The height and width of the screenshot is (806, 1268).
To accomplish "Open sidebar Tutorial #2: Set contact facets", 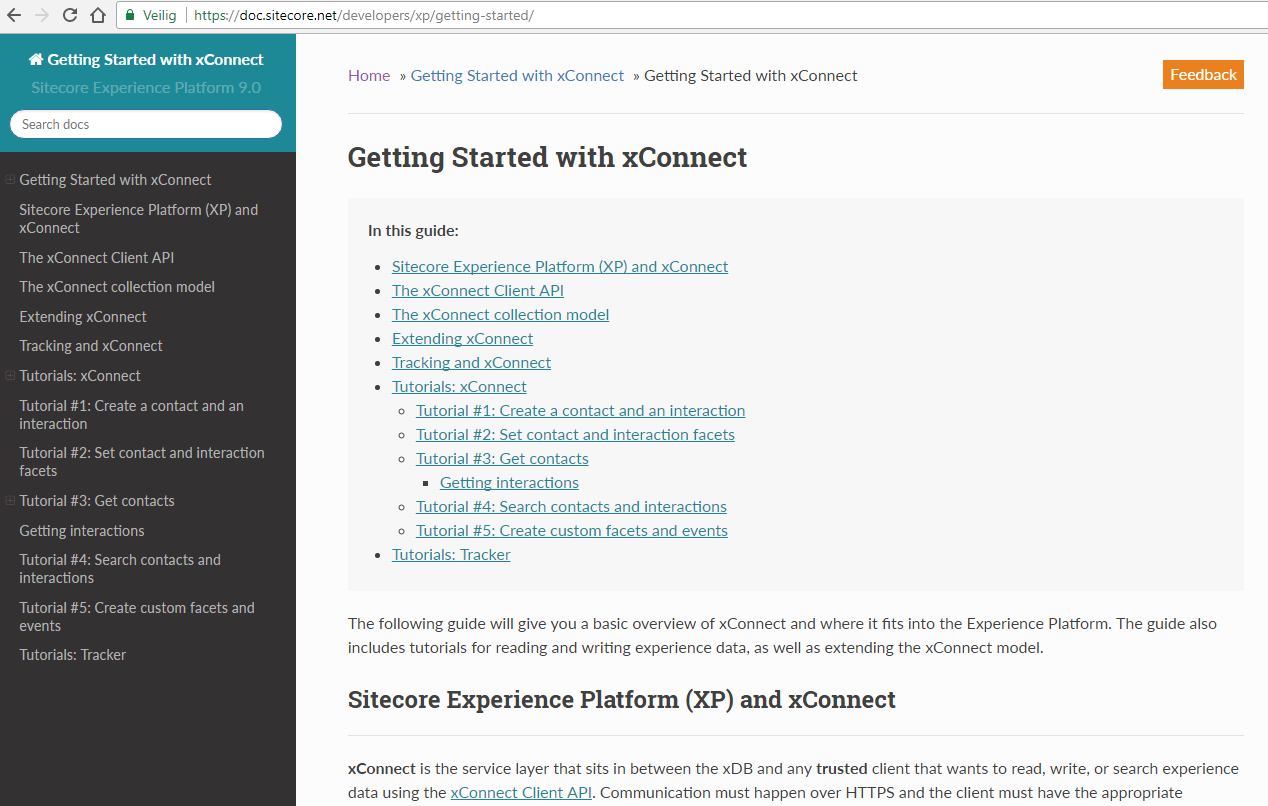I will (x=142, y=462).
